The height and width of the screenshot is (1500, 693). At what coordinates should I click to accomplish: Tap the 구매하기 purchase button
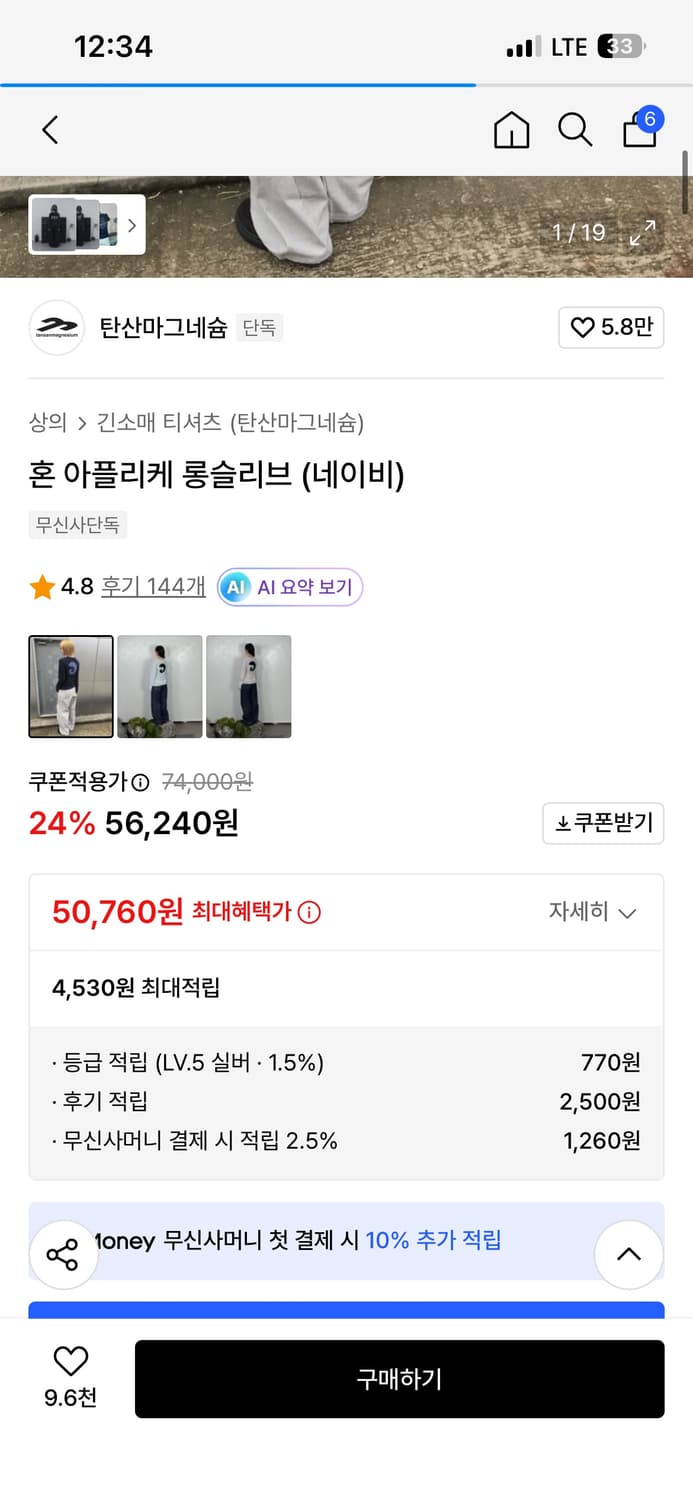[399, 1379]
